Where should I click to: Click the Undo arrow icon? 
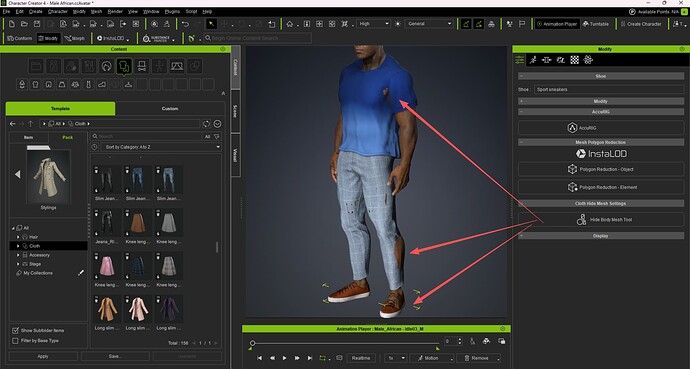click(x=185, y=24)
